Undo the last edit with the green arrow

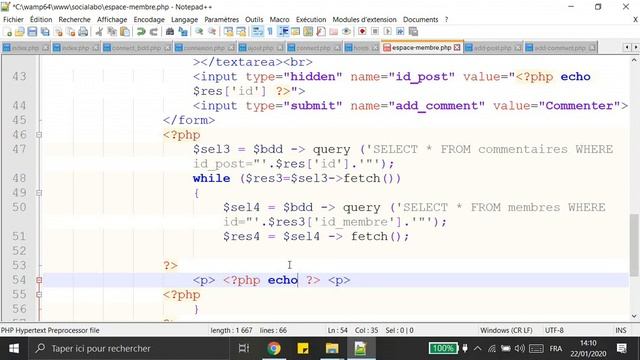point(141,31)
